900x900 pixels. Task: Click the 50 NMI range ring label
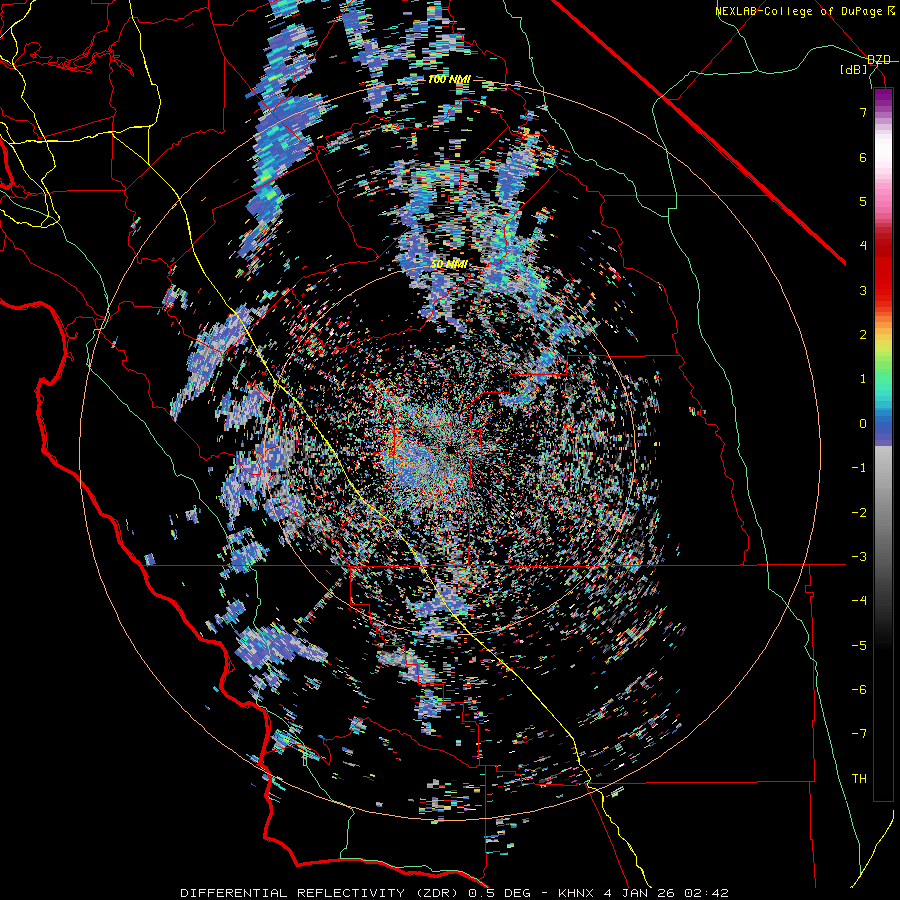[449, 264]
